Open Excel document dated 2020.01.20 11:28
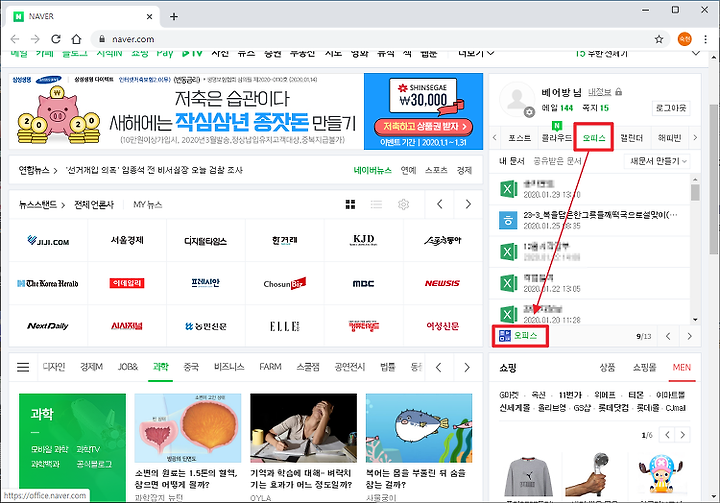Screen dimensions: 720x503 pyautogui.click(x=589, y=313)
